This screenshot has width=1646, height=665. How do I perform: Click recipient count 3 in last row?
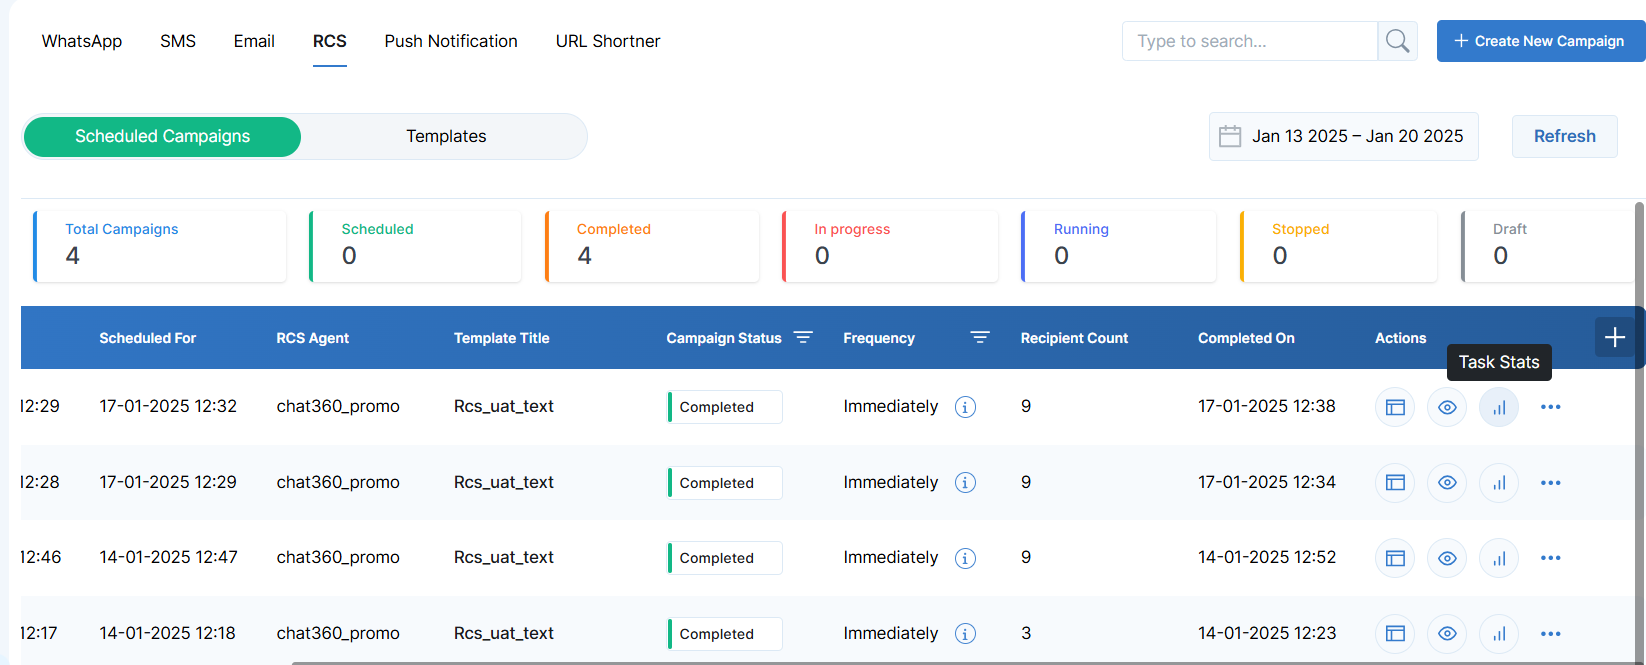click(1026, 633)
